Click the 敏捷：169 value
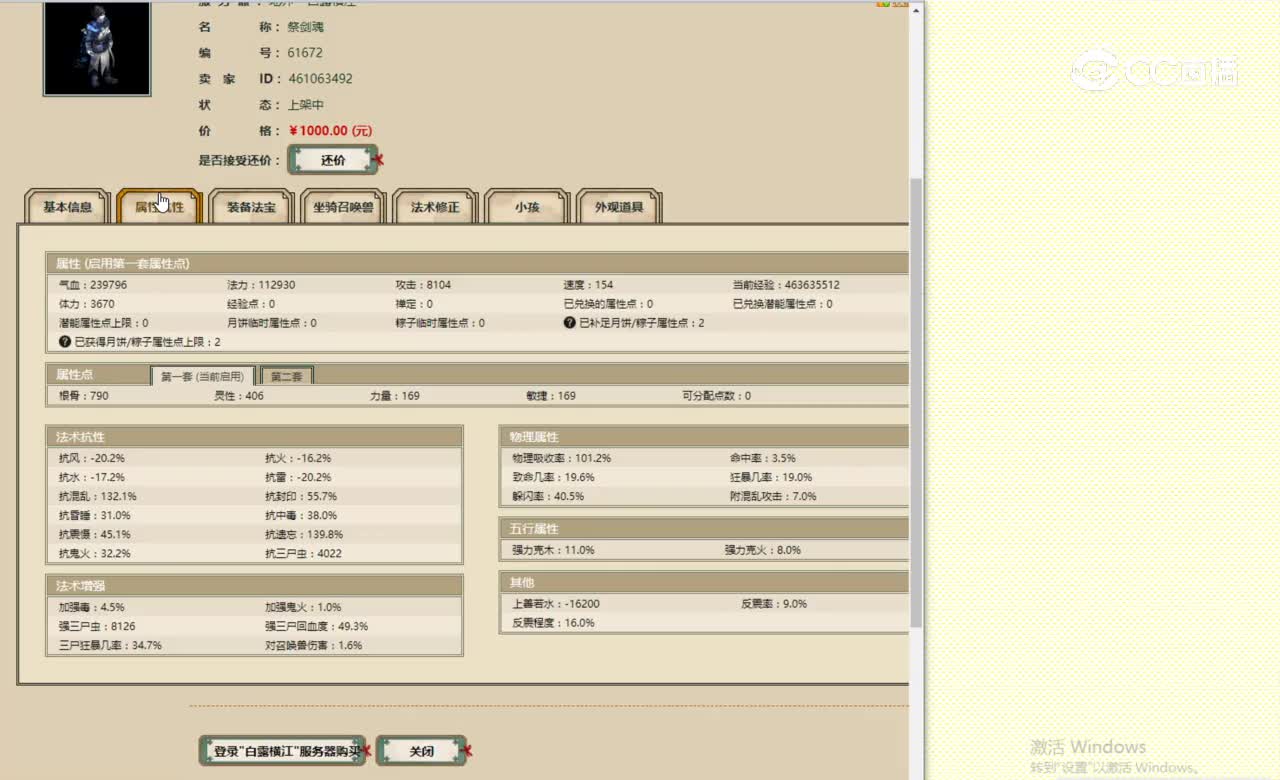1280x780 pixels. click(551, 396)
